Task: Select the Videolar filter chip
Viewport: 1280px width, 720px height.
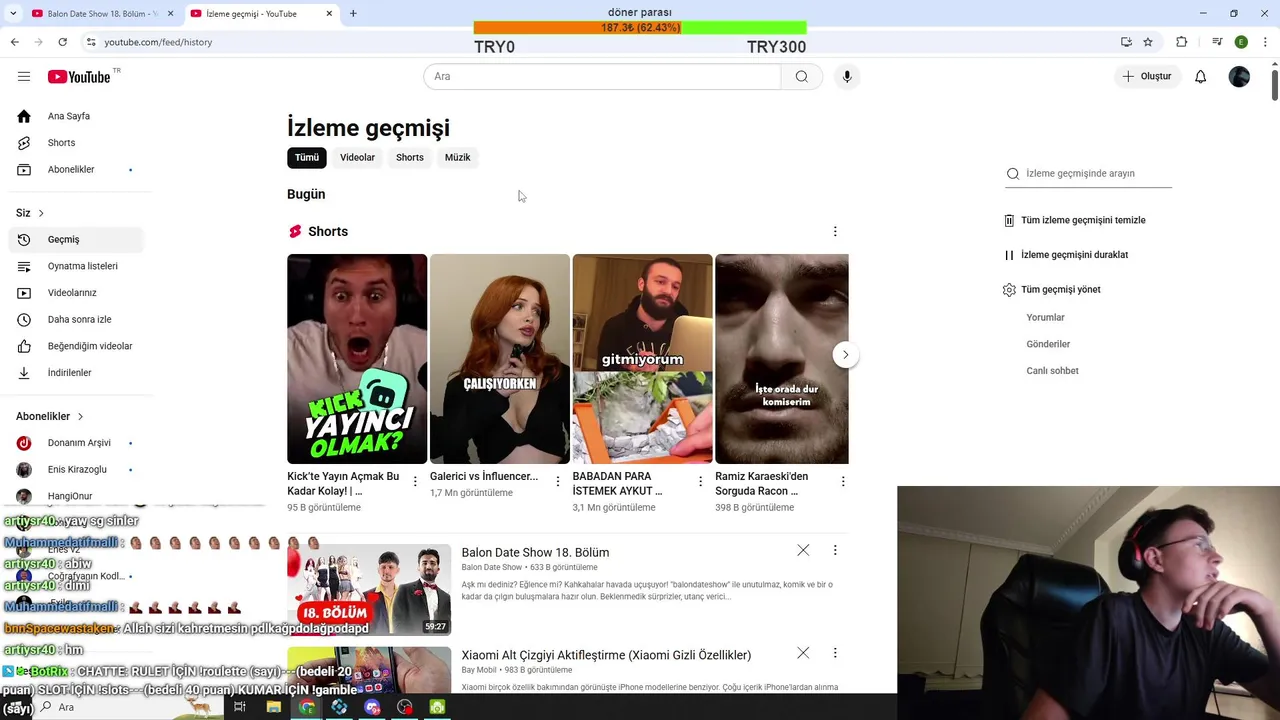Action: [x=357, y=158]
